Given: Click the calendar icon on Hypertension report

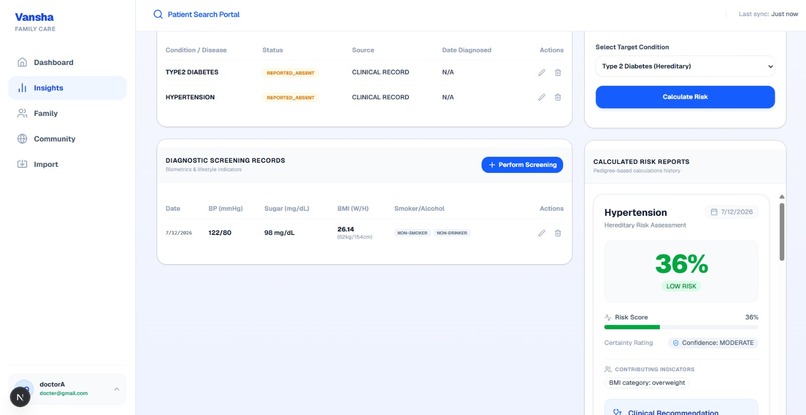Looking at the screenshot, I should [x=713, y=212].
